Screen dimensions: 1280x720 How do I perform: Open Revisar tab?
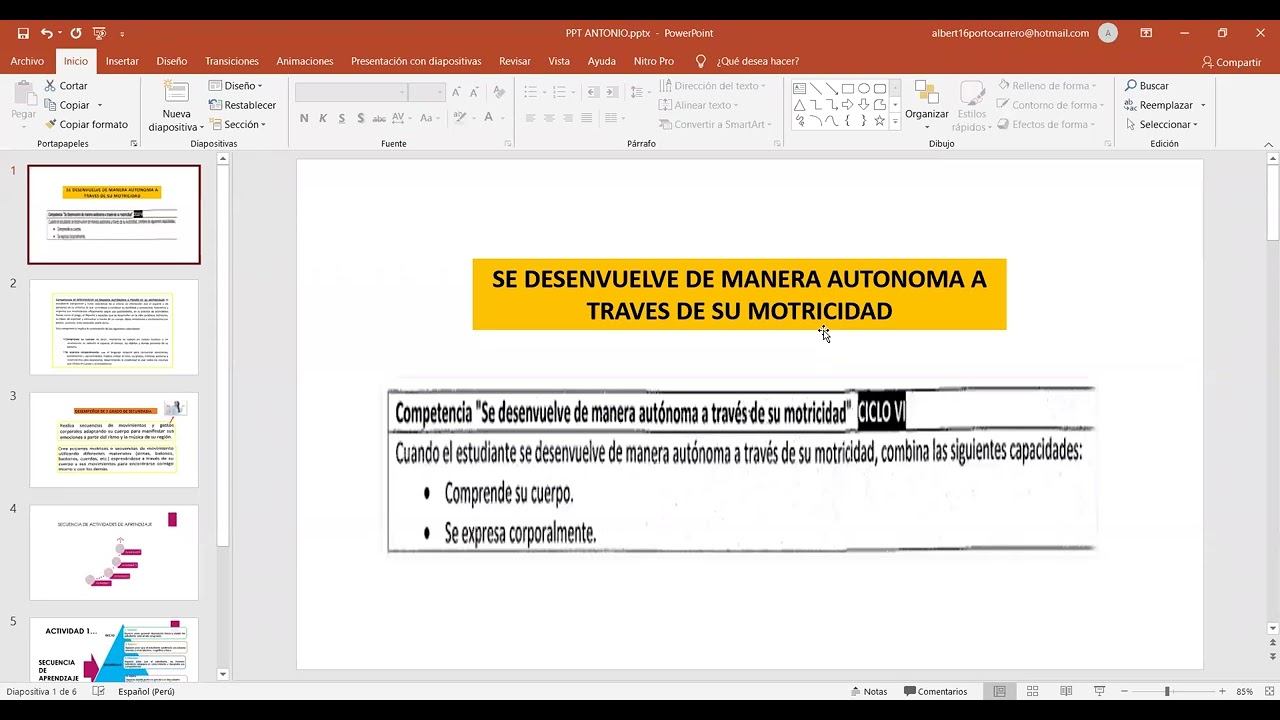pos(515,61)
